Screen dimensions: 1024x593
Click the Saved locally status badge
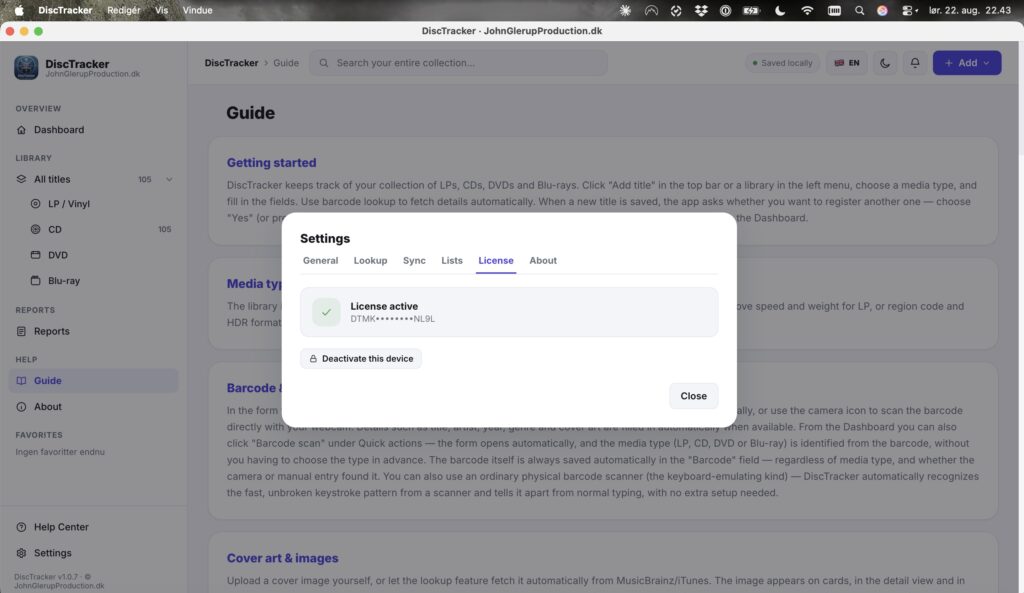pos(782,63)
